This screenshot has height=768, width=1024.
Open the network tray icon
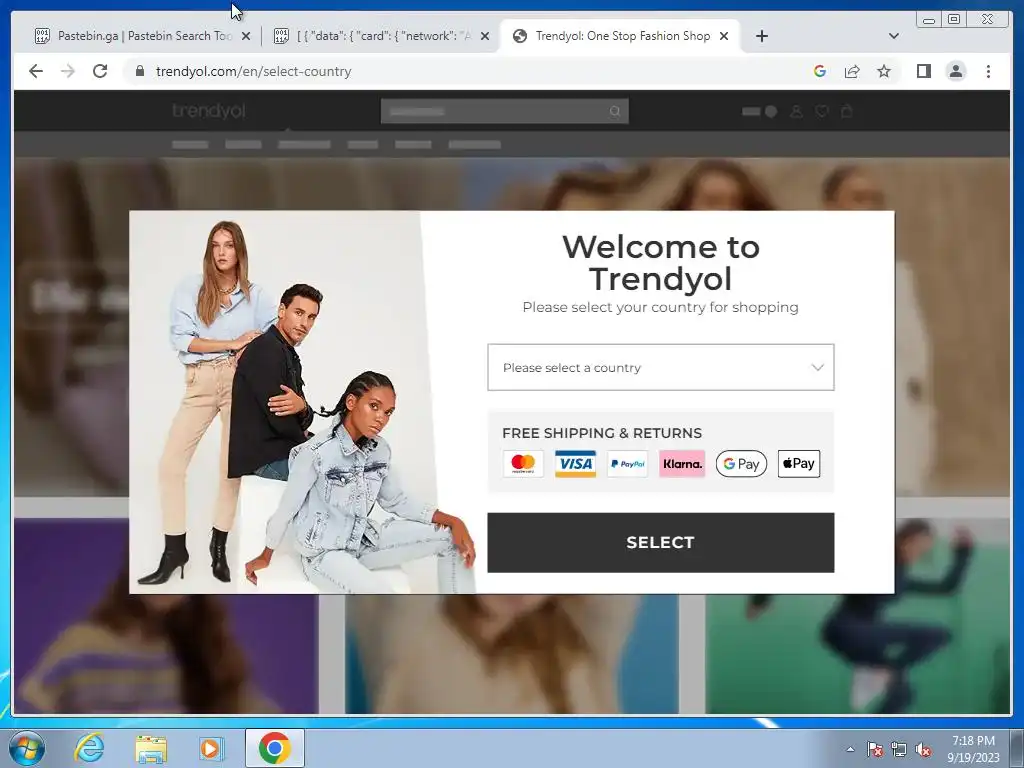[899, 750]
